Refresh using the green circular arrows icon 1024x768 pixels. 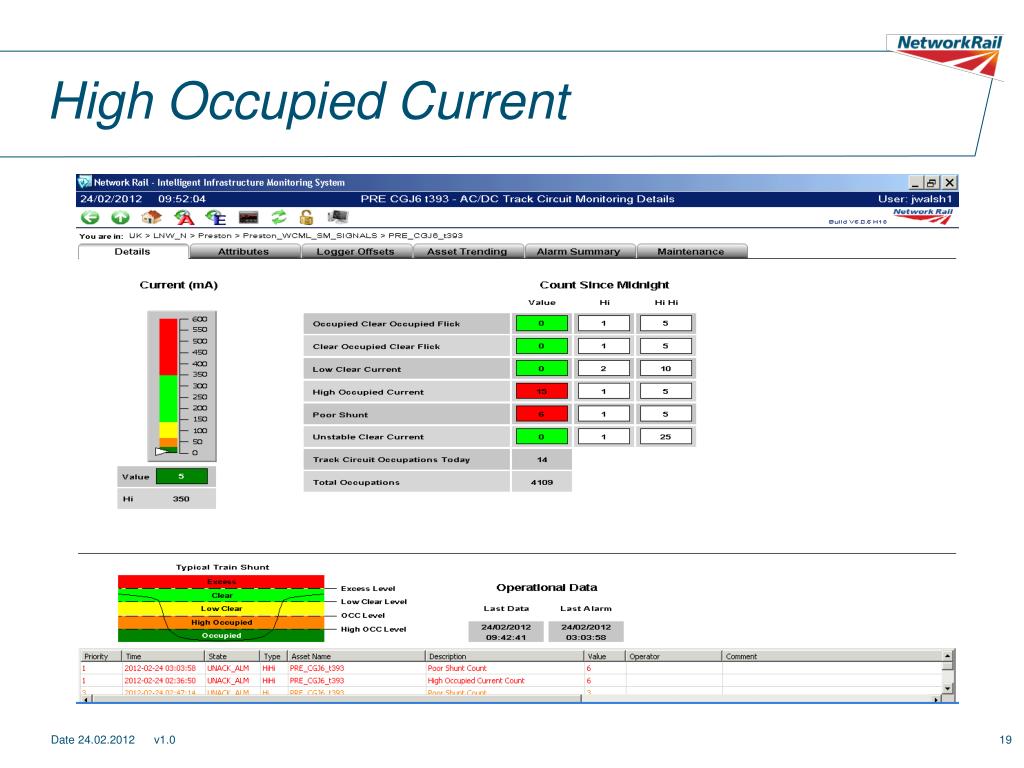(279, 217)
